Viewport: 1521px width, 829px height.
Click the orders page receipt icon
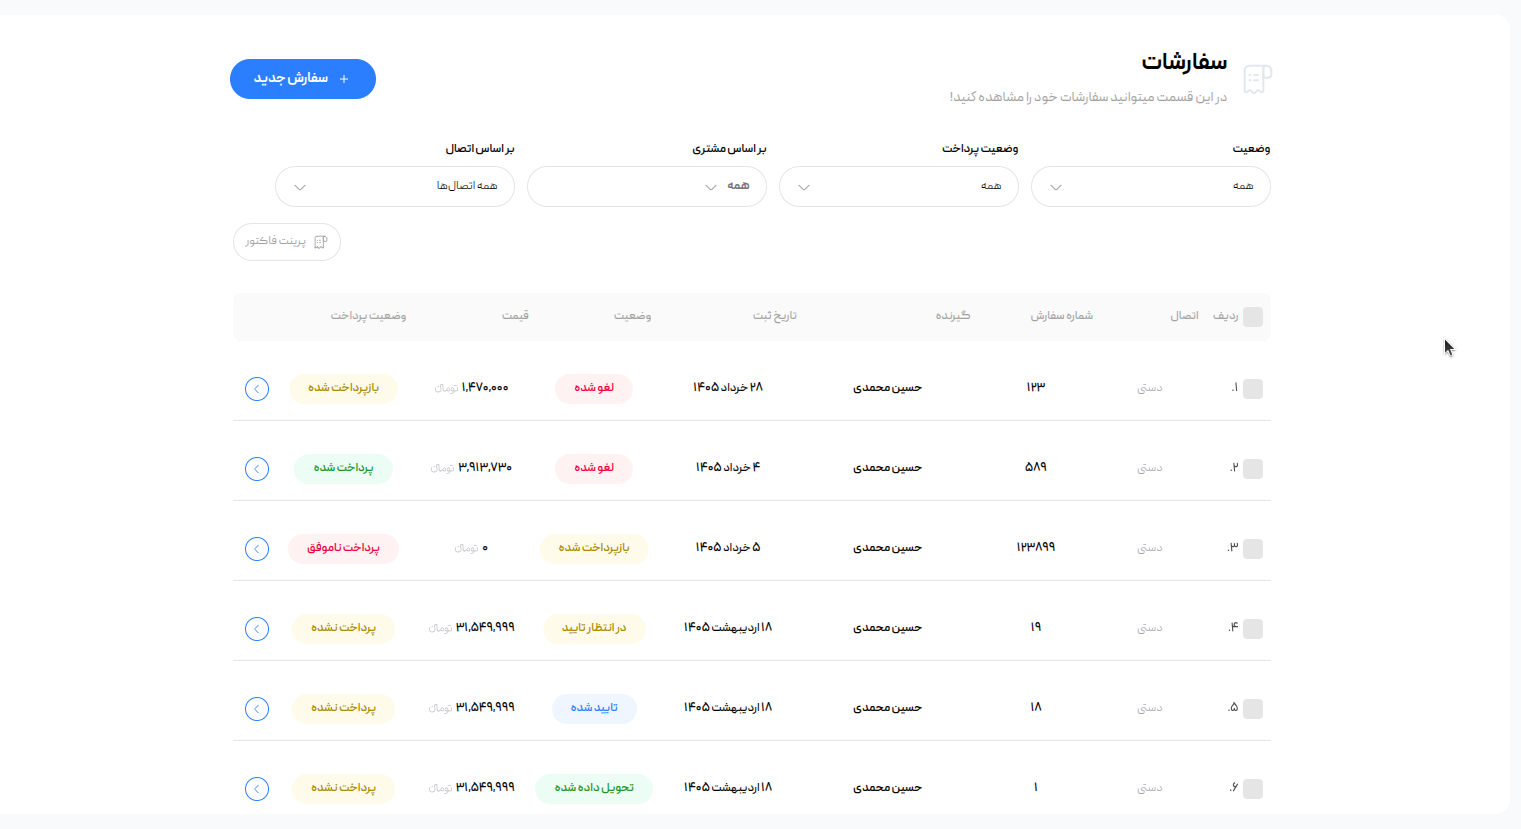1257,79
